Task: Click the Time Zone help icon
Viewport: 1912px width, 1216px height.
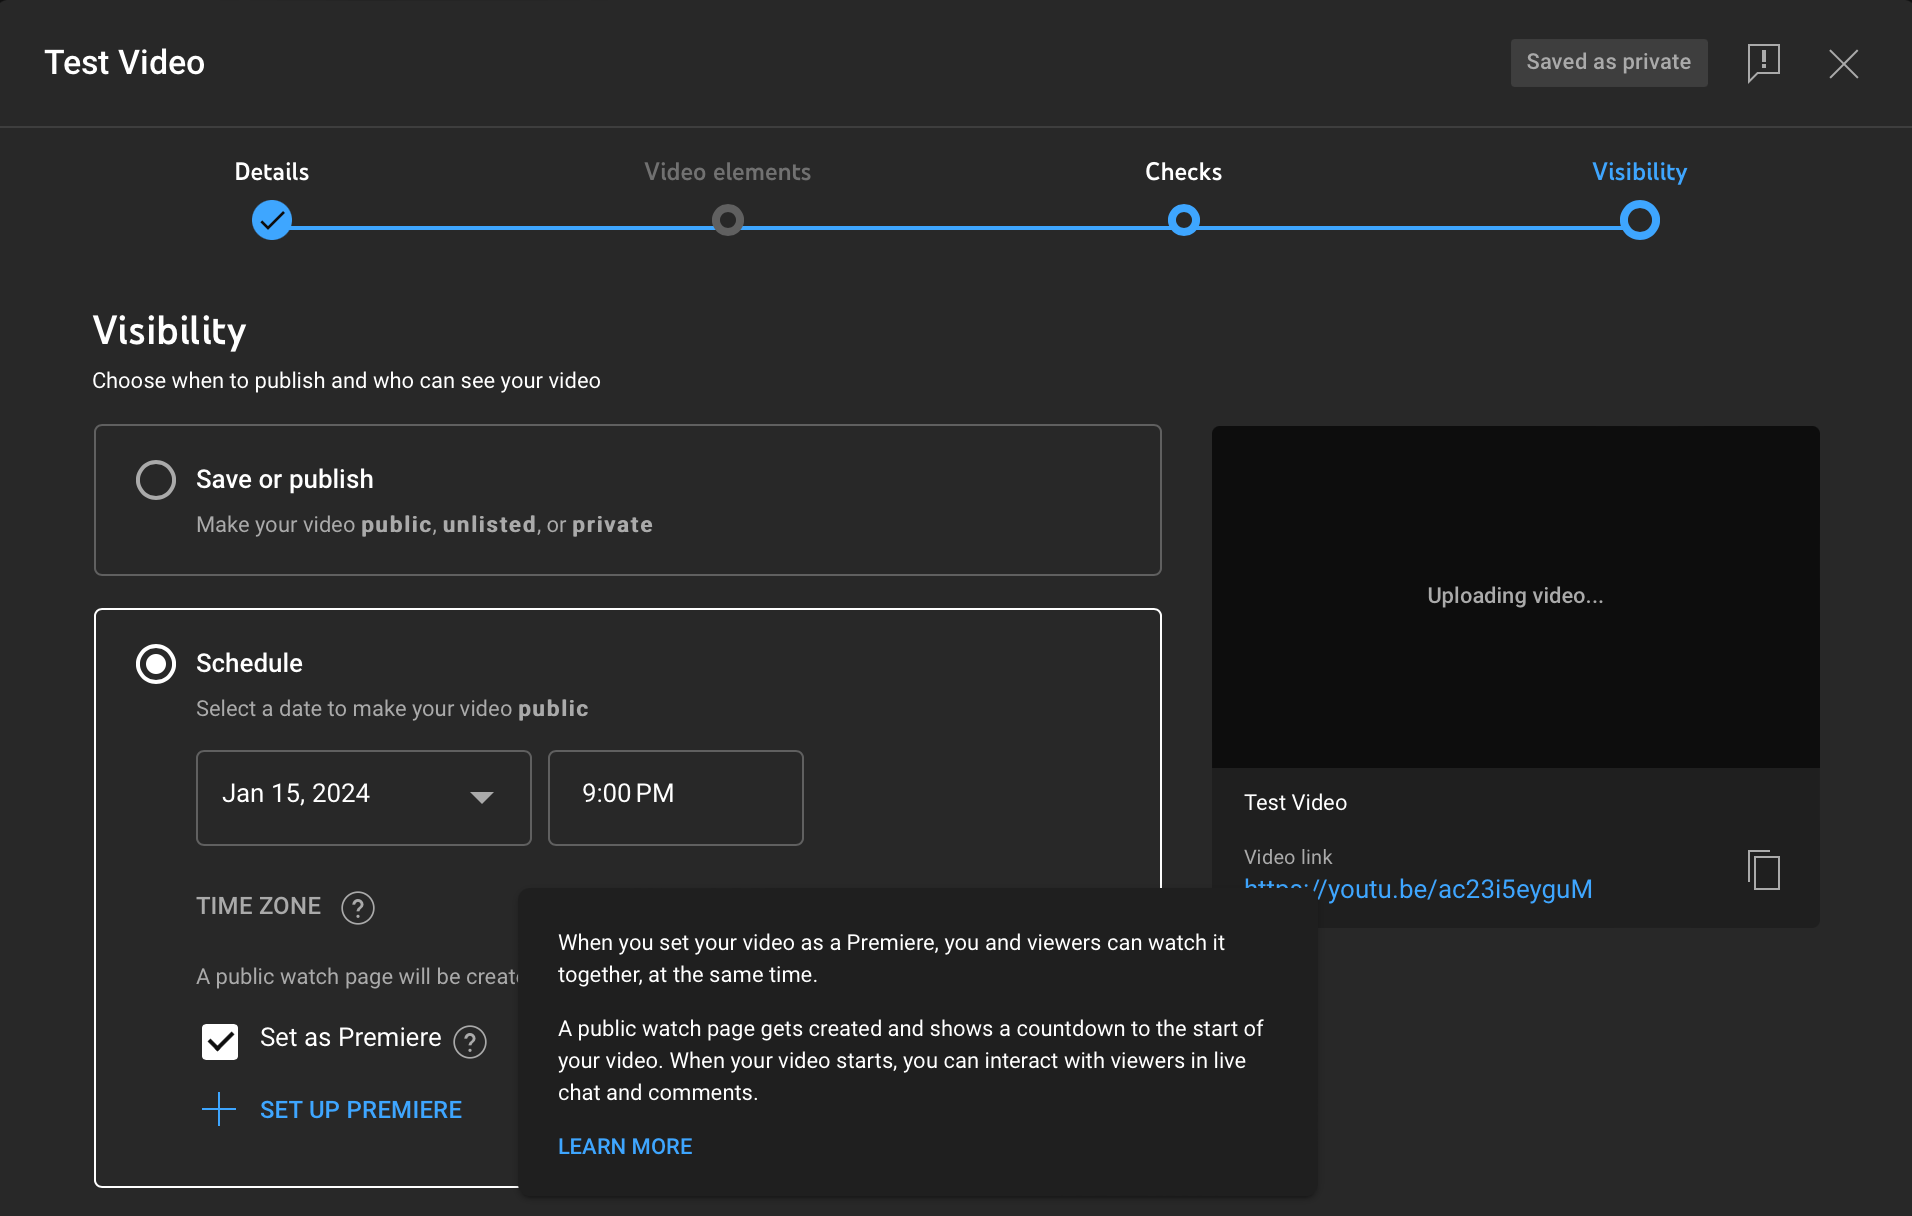Action: pos(358,908)
